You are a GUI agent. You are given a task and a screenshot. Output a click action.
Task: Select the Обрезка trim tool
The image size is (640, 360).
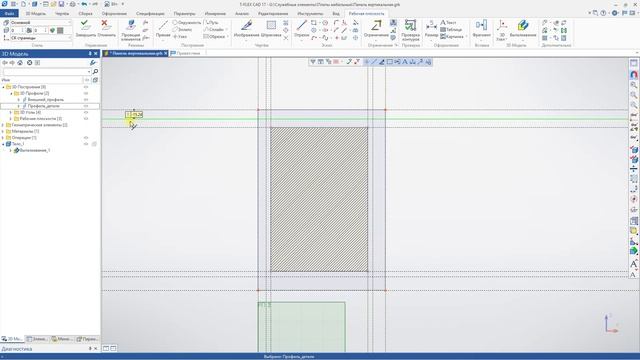(215, 36)
